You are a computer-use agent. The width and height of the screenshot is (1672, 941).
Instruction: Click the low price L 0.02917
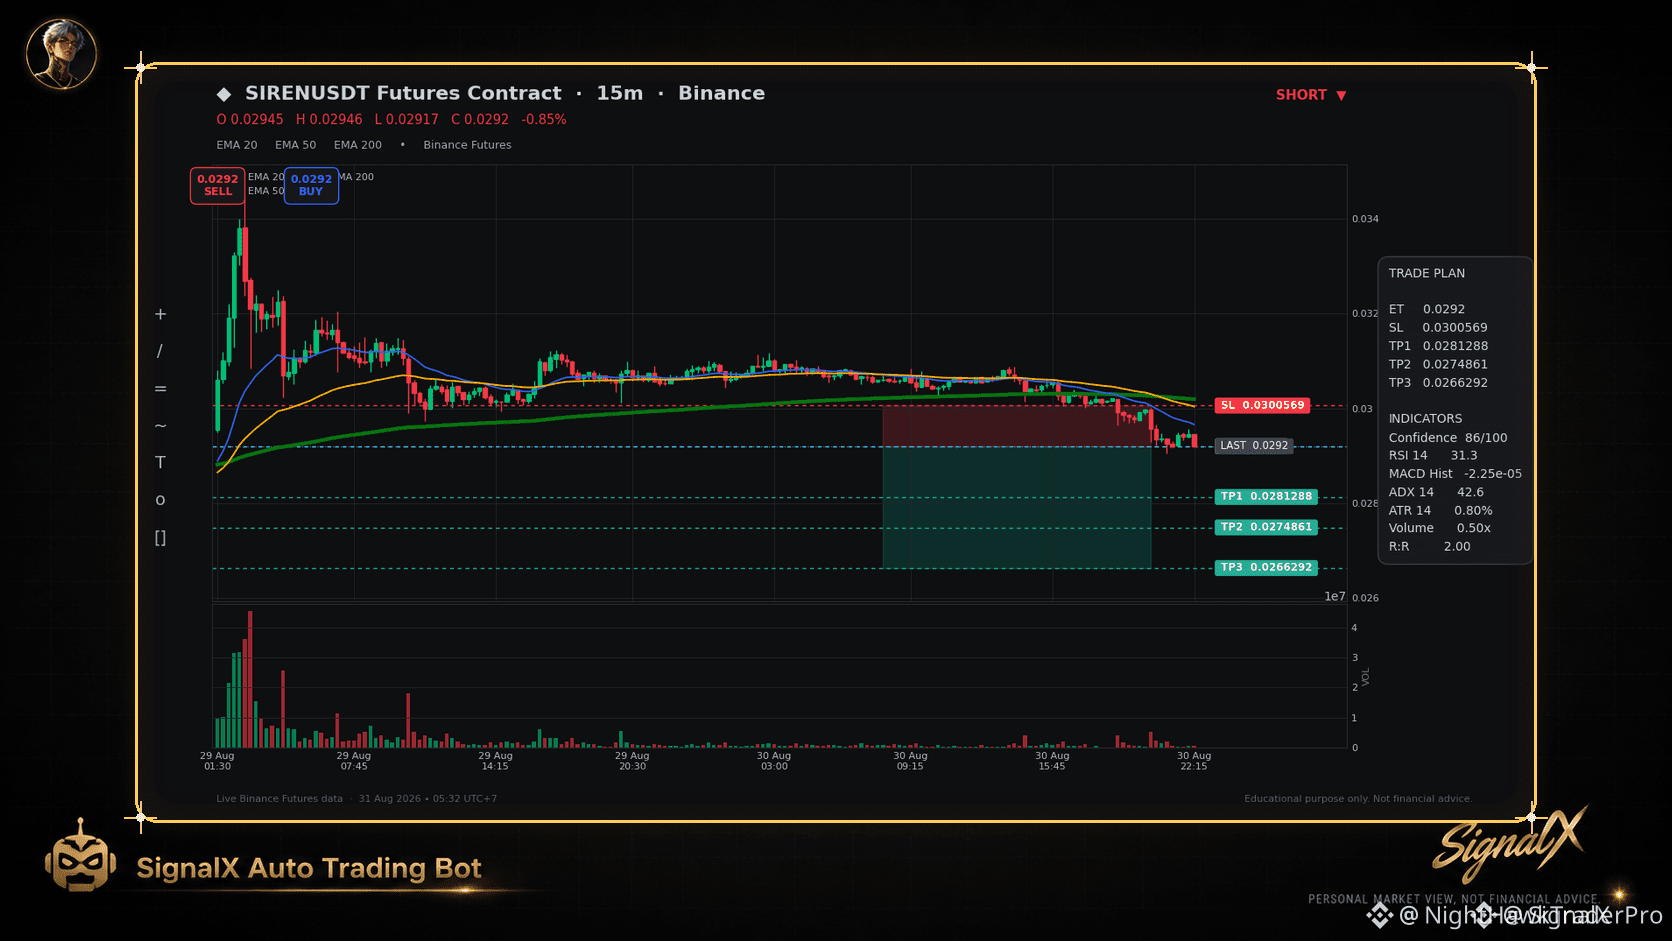click(x=407, y=119)
